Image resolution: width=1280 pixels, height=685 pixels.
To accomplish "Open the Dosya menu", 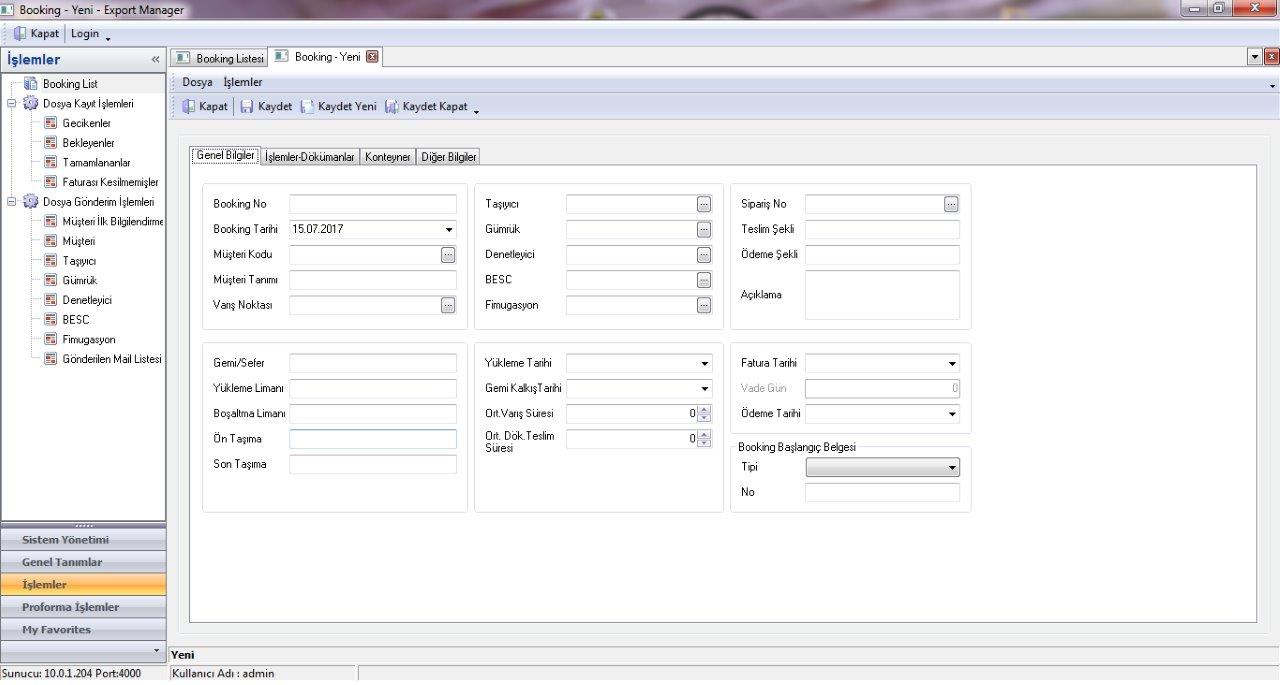I will tap(197, 83).
